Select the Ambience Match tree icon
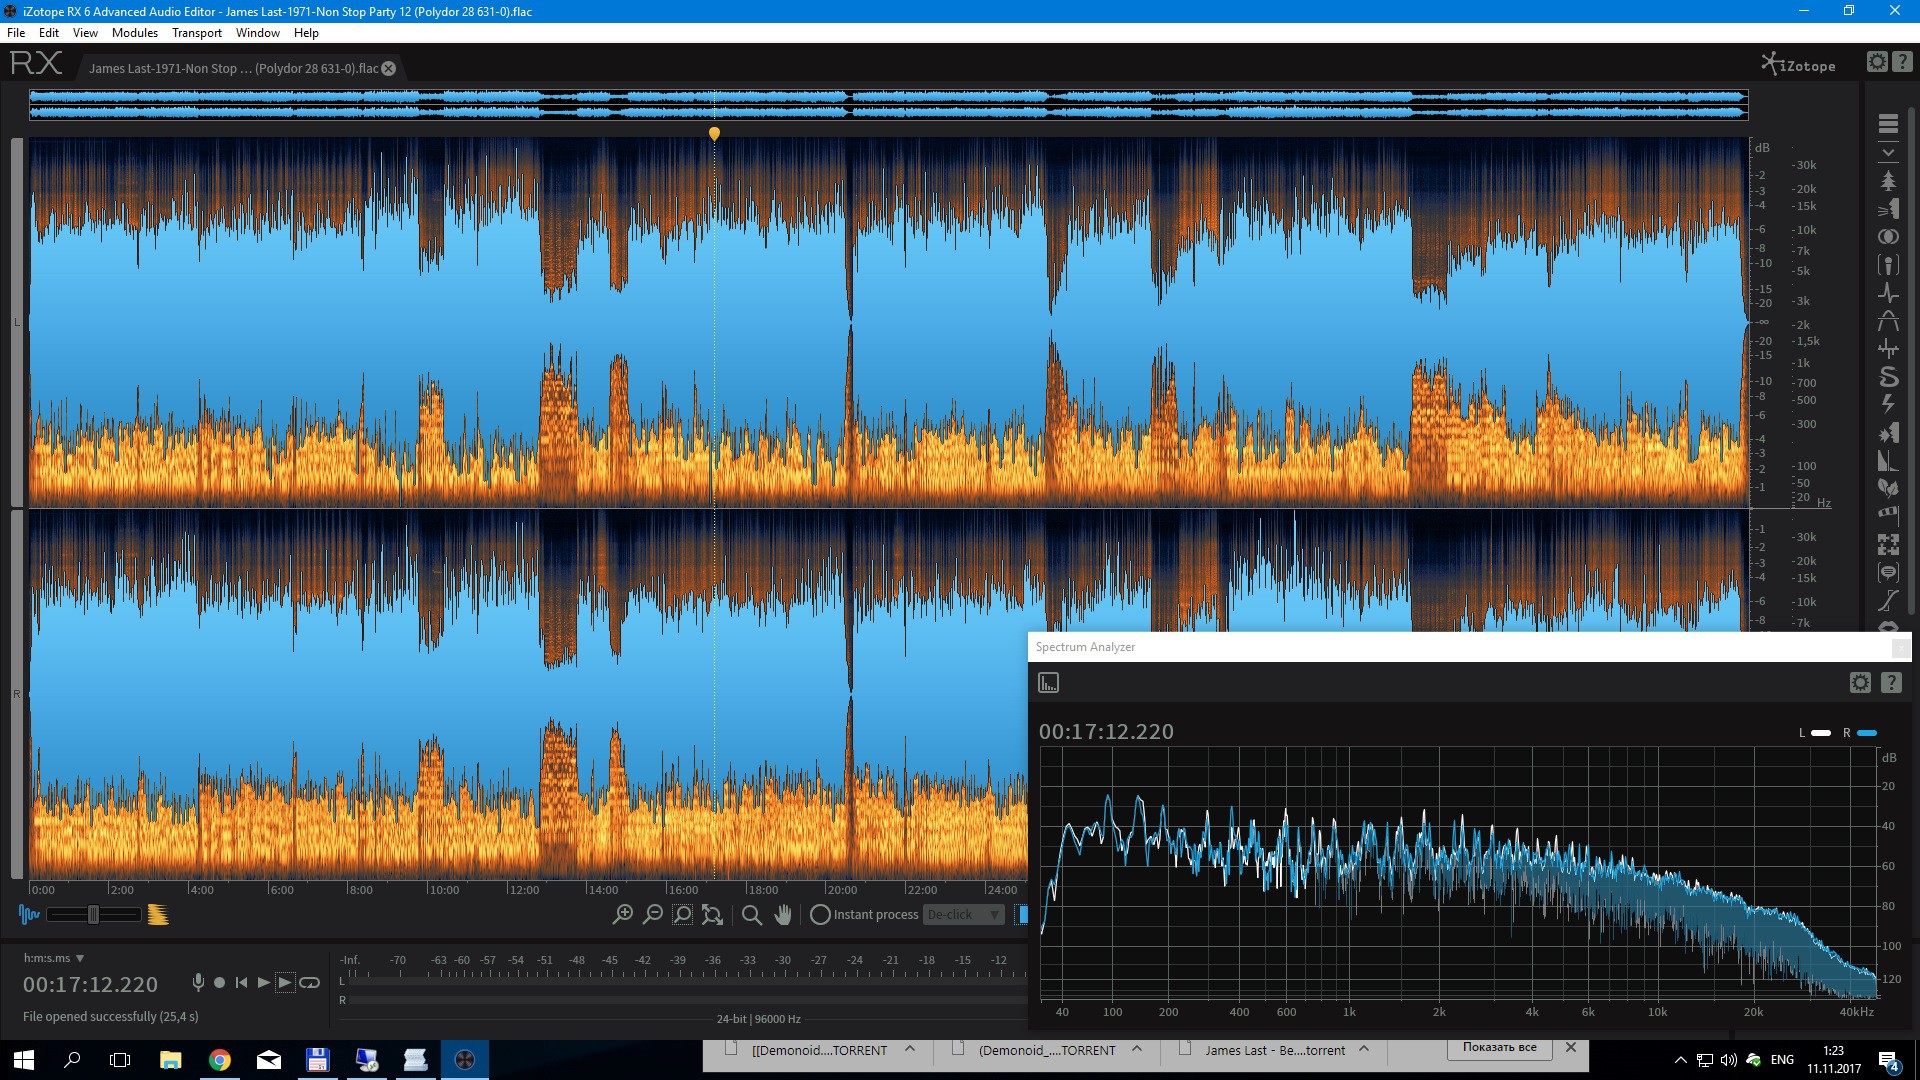This screenshot has width=1920, height=1080. coord(1888,181)
